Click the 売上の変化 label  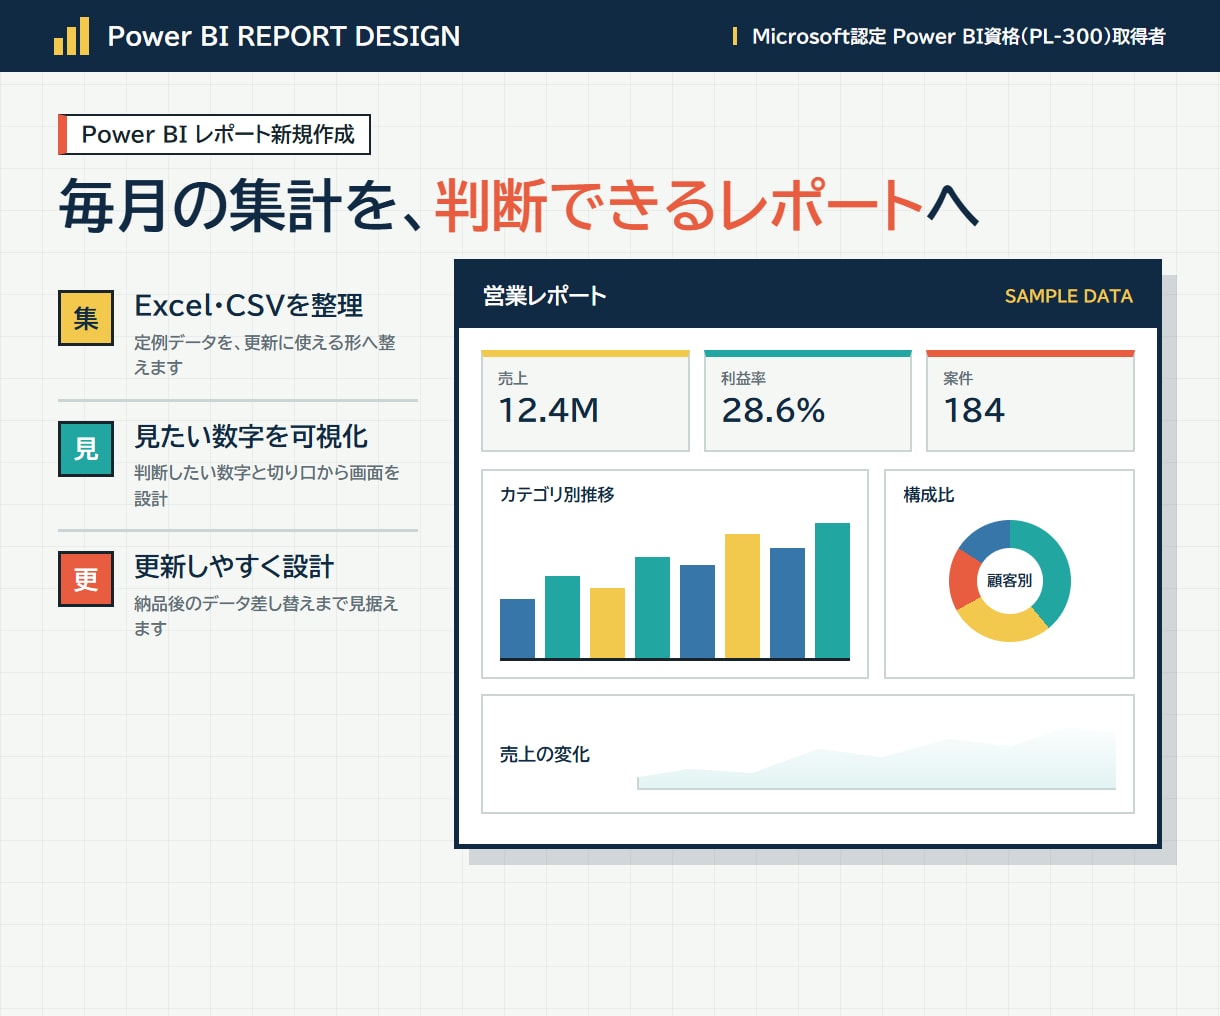pyautogui.click(x=545, y=755)
